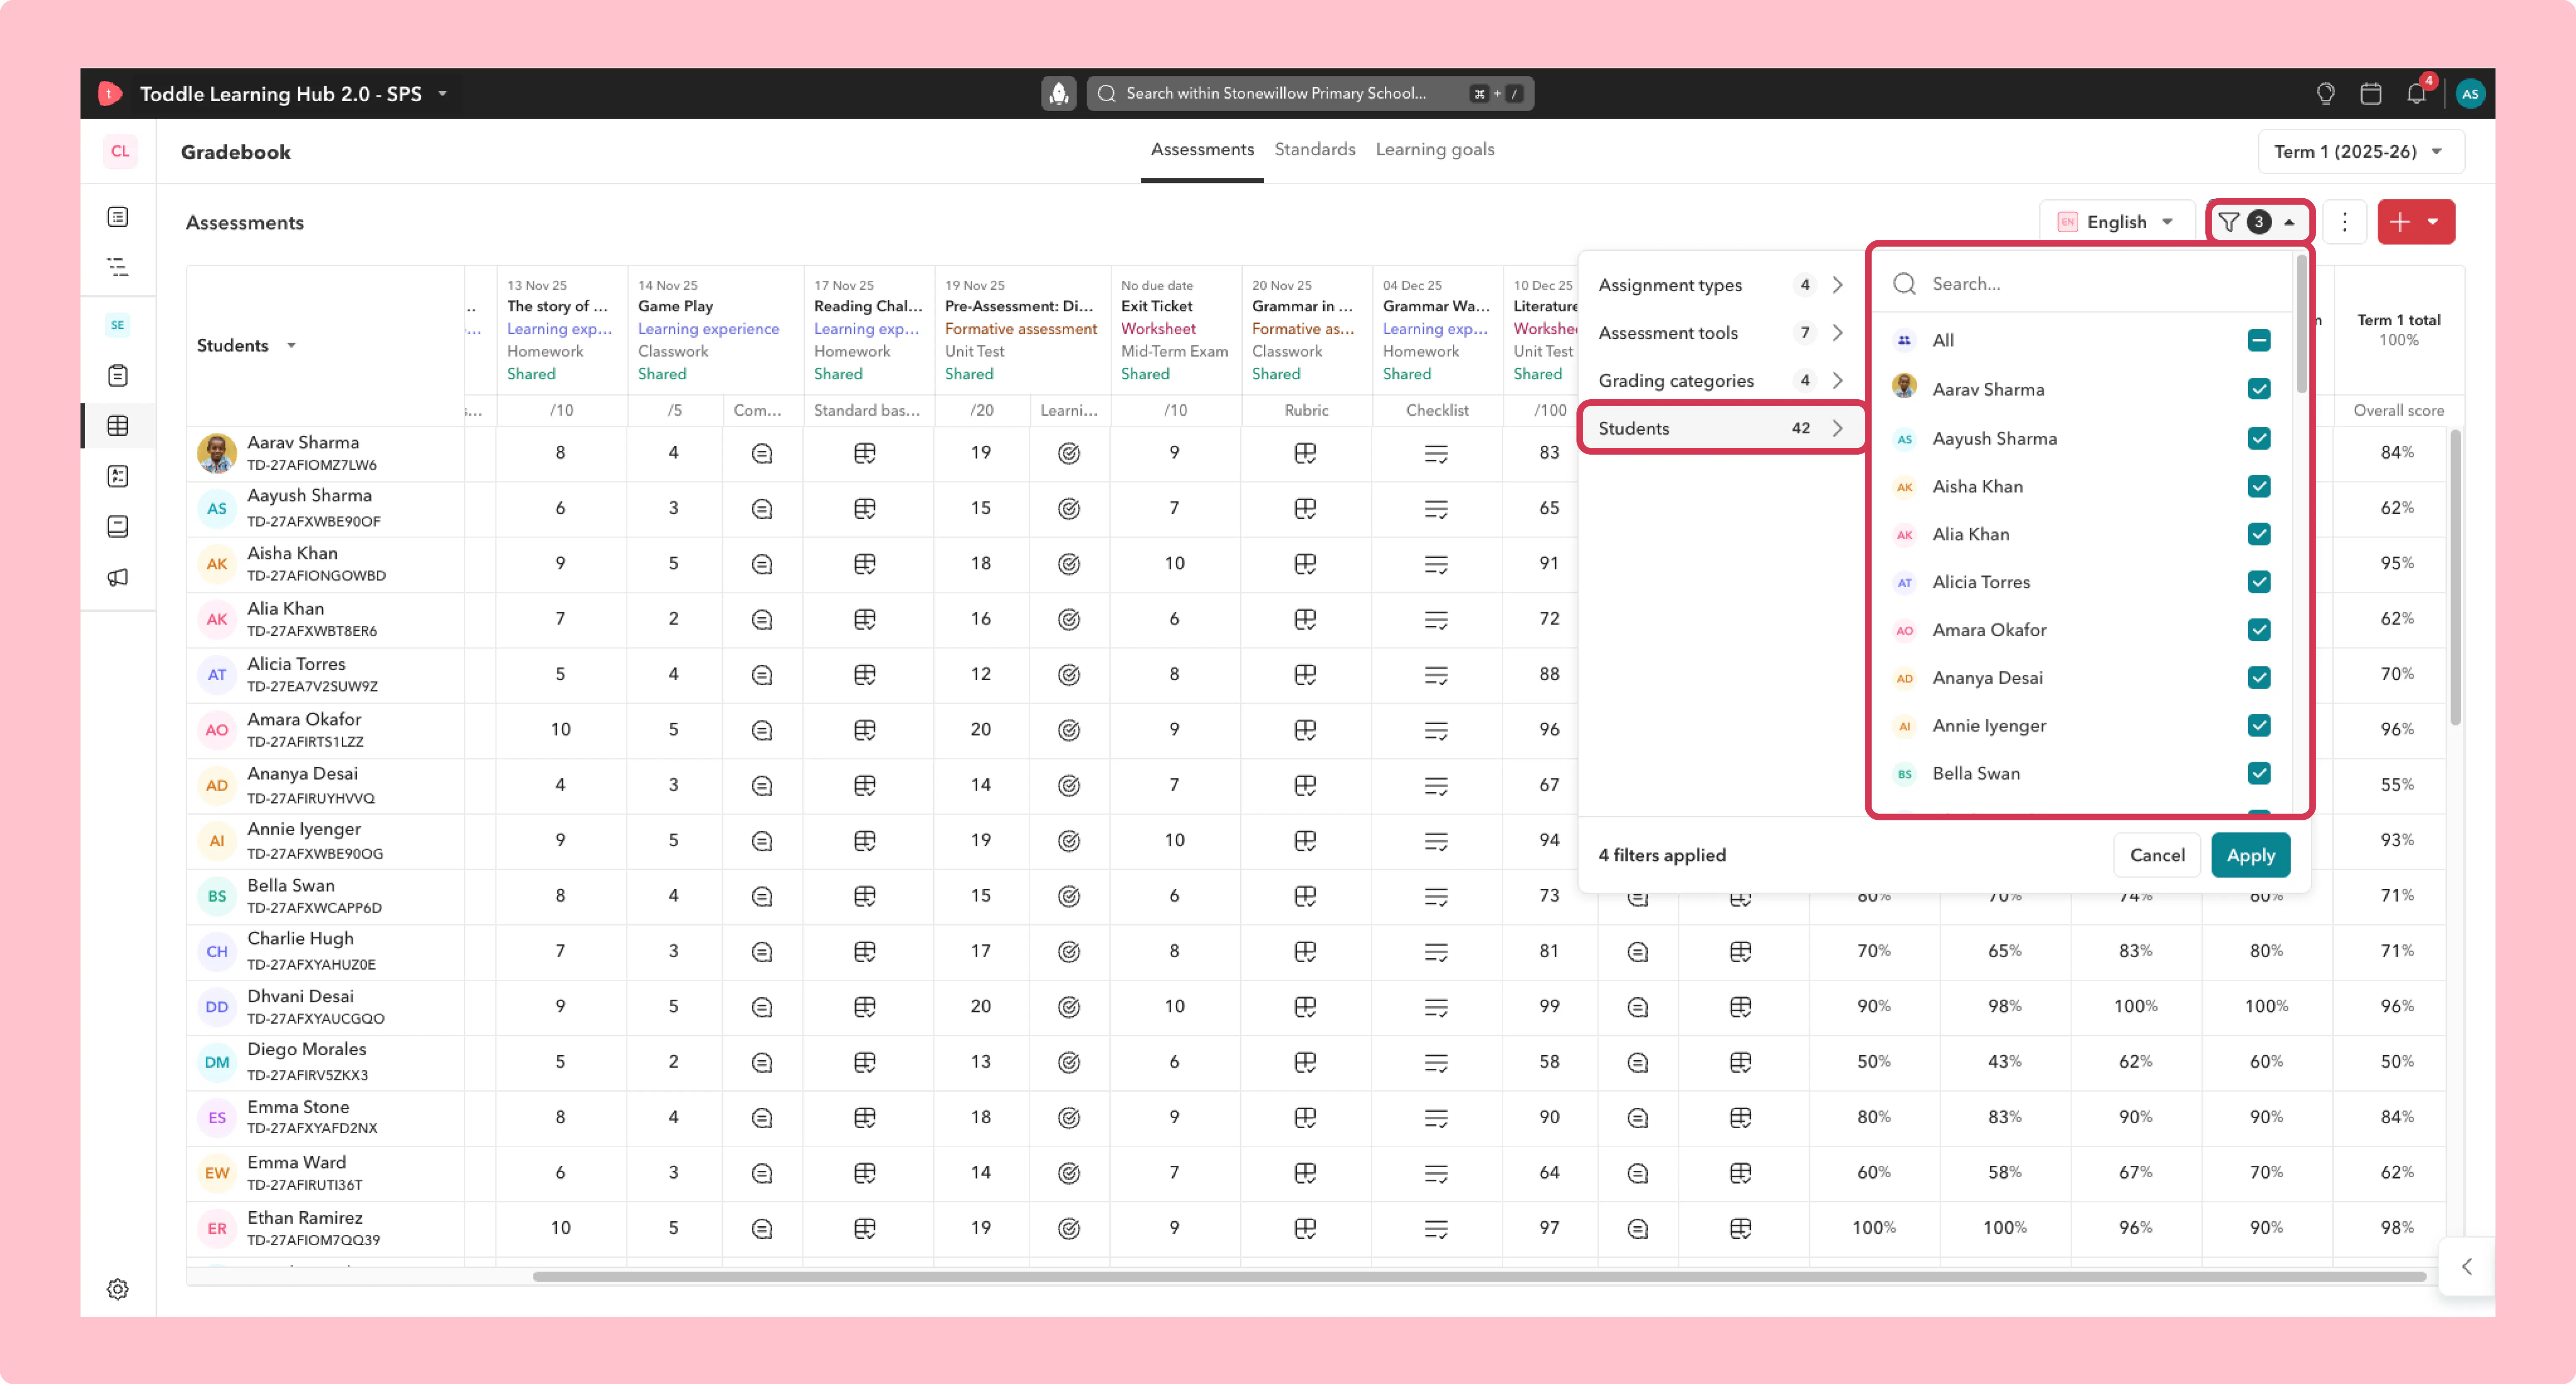Open Charlie Hugh student row name

tap(300, 939)
